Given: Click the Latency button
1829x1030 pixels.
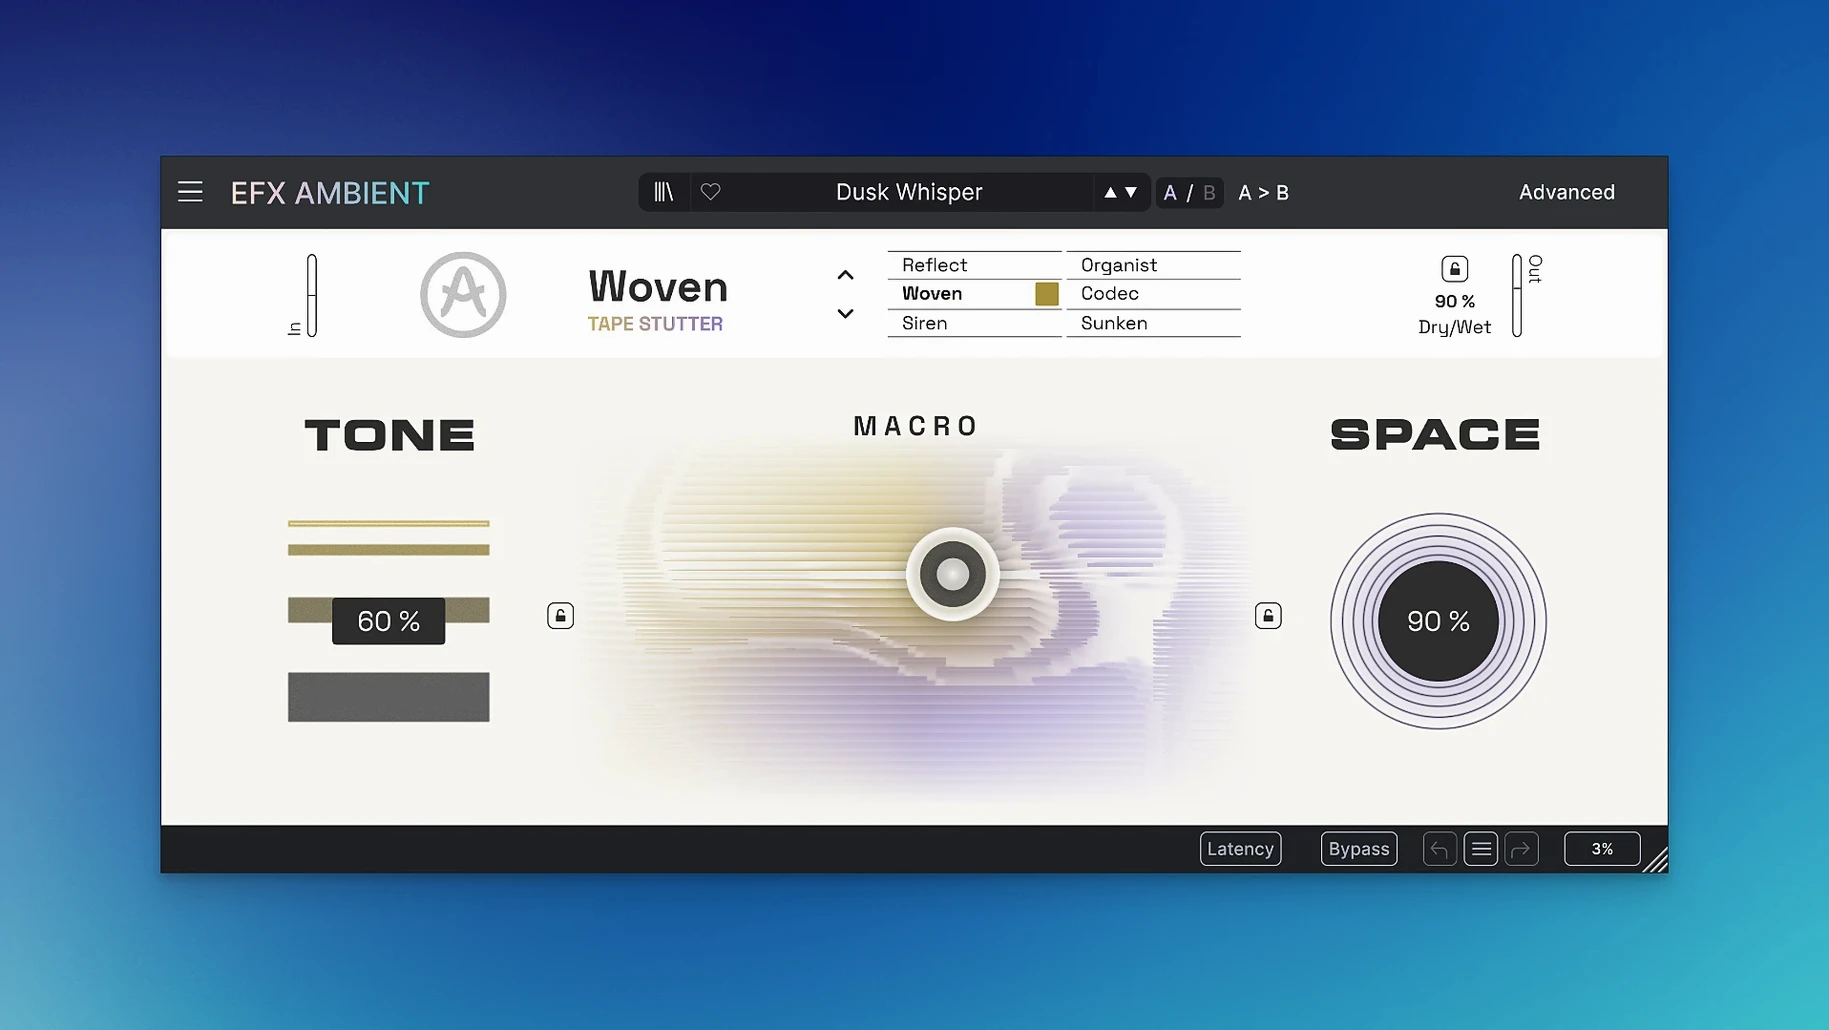Looking at the screenshot, I should pyautogui.click(x=1240, y=849).
